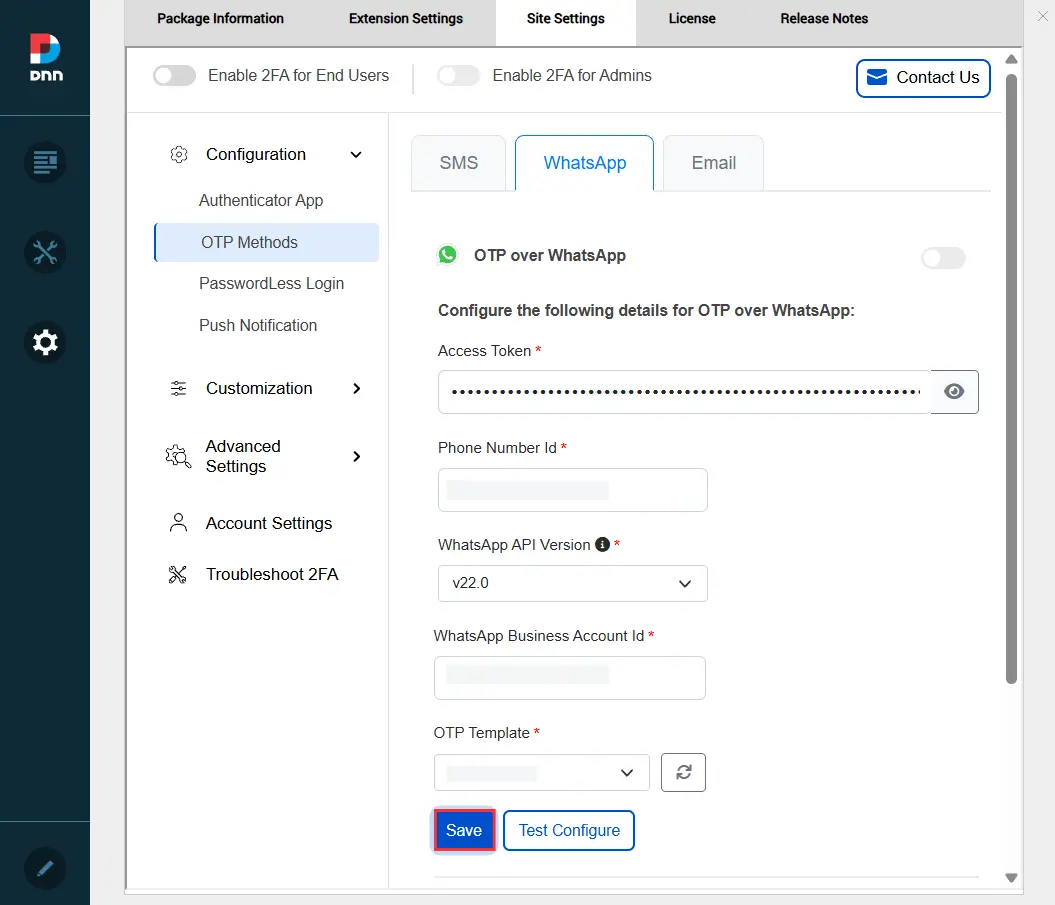Click the Customization sliders icon

point(178,388)
